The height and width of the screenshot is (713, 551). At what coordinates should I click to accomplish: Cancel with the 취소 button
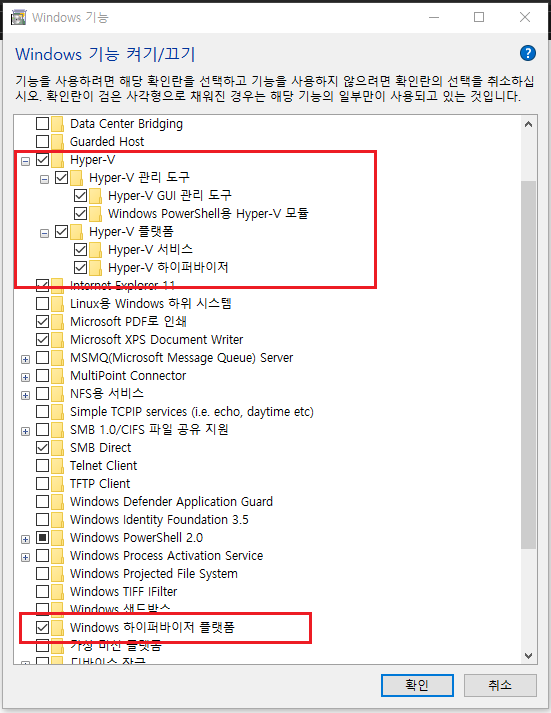pyautogui.click(x=500, y=685)
